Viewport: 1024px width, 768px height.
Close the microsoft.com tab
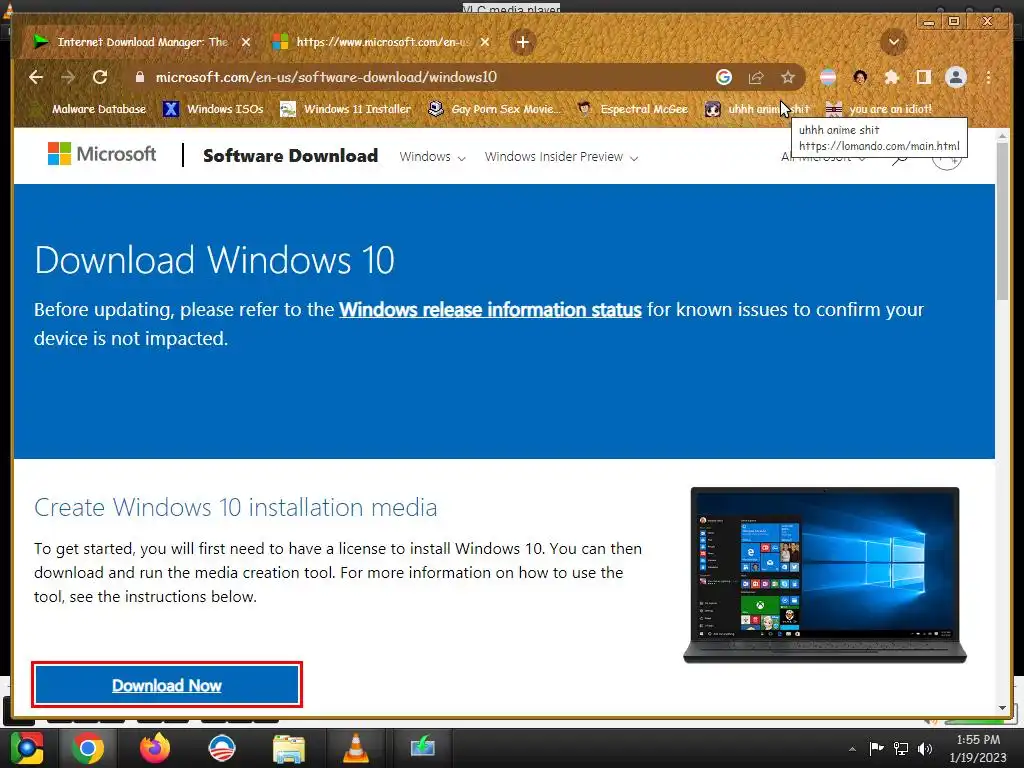(x=485, y=42)
